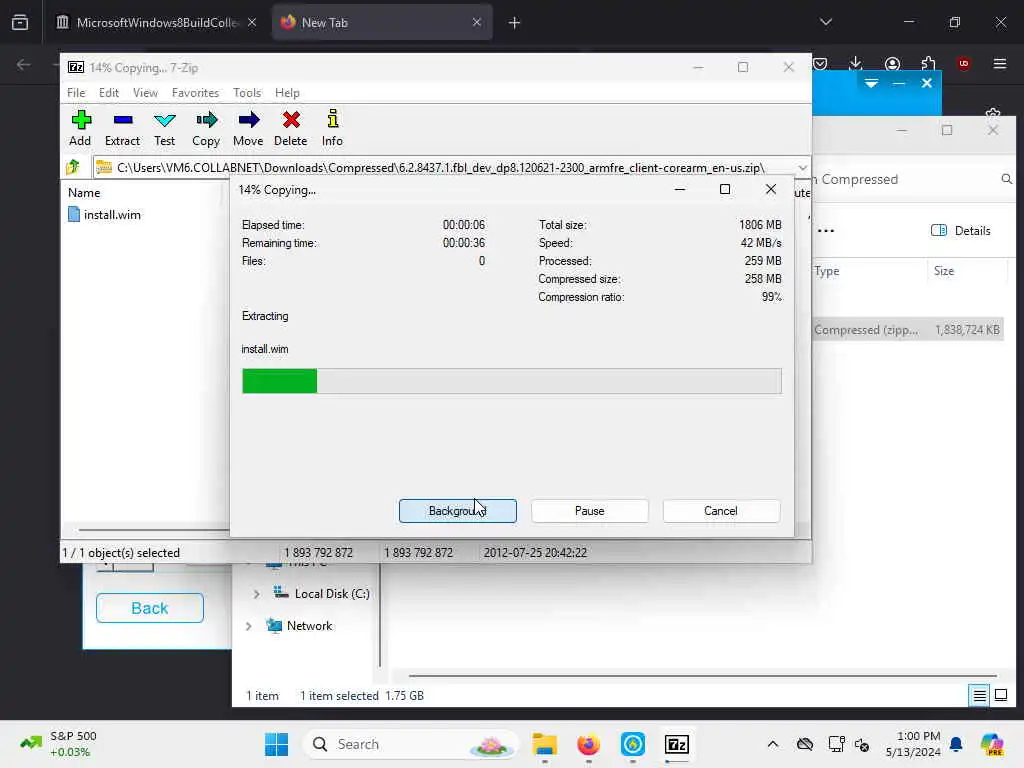Open the 7-Zip taskbar icon
Image resolution: width=1024 pixels, height=768 pixels.
click(x=677, y=744)
